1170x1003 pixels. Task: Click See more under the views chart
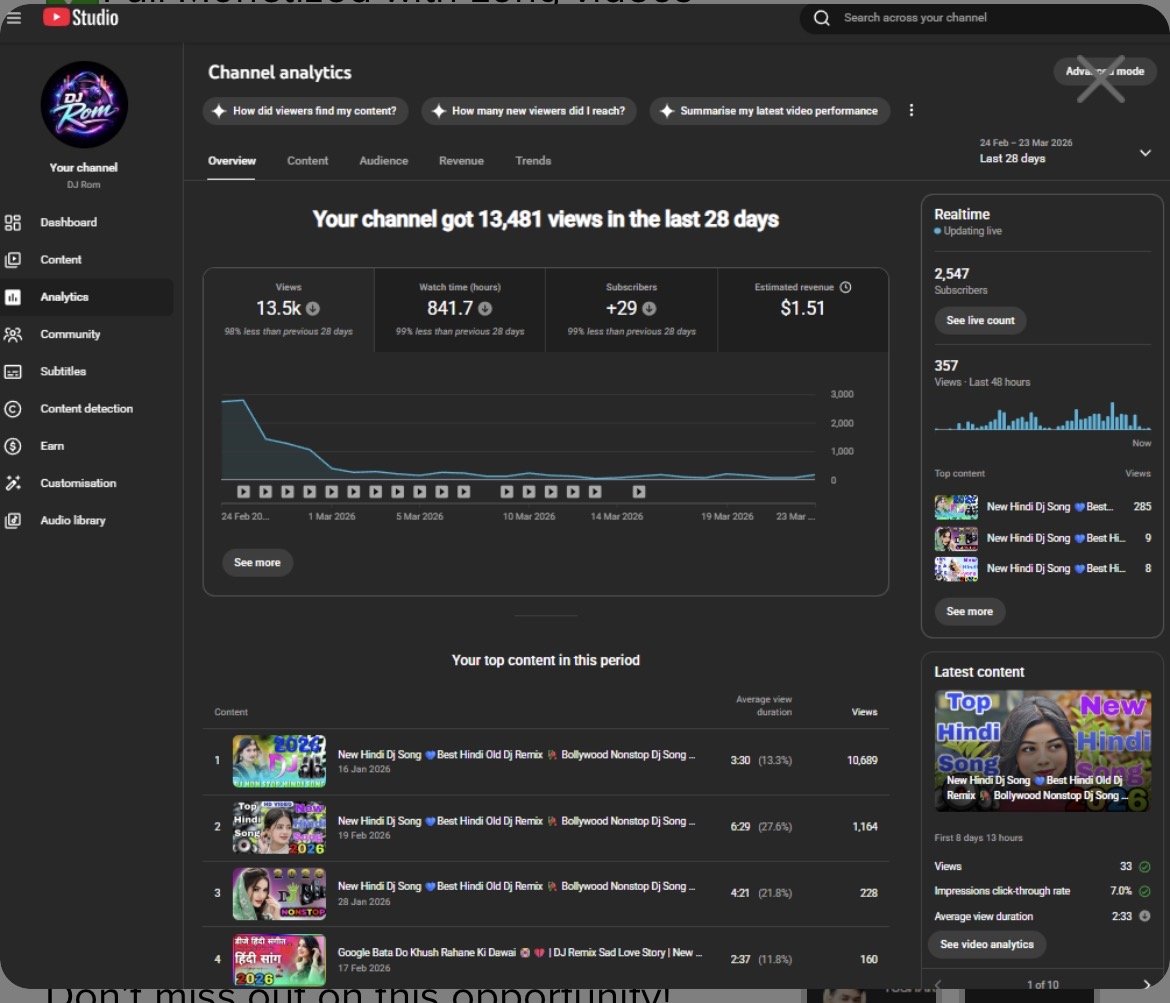point(257,563)
